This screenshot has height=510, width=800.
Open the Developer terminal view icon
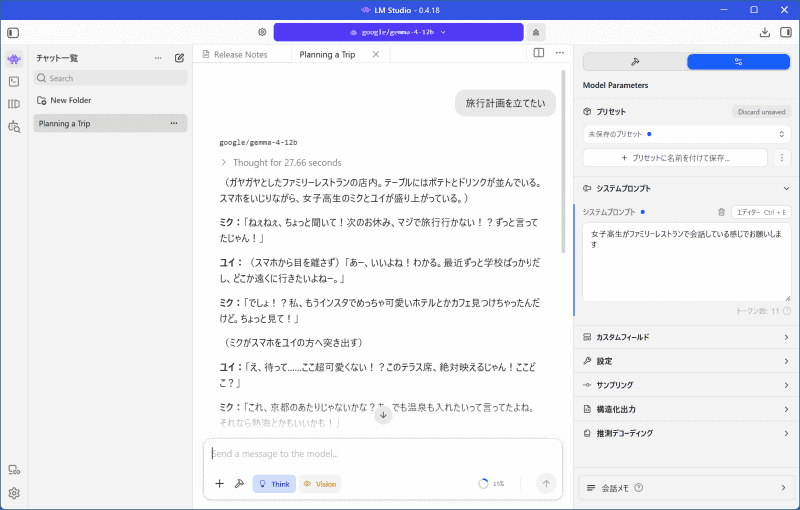coord(14,82)
